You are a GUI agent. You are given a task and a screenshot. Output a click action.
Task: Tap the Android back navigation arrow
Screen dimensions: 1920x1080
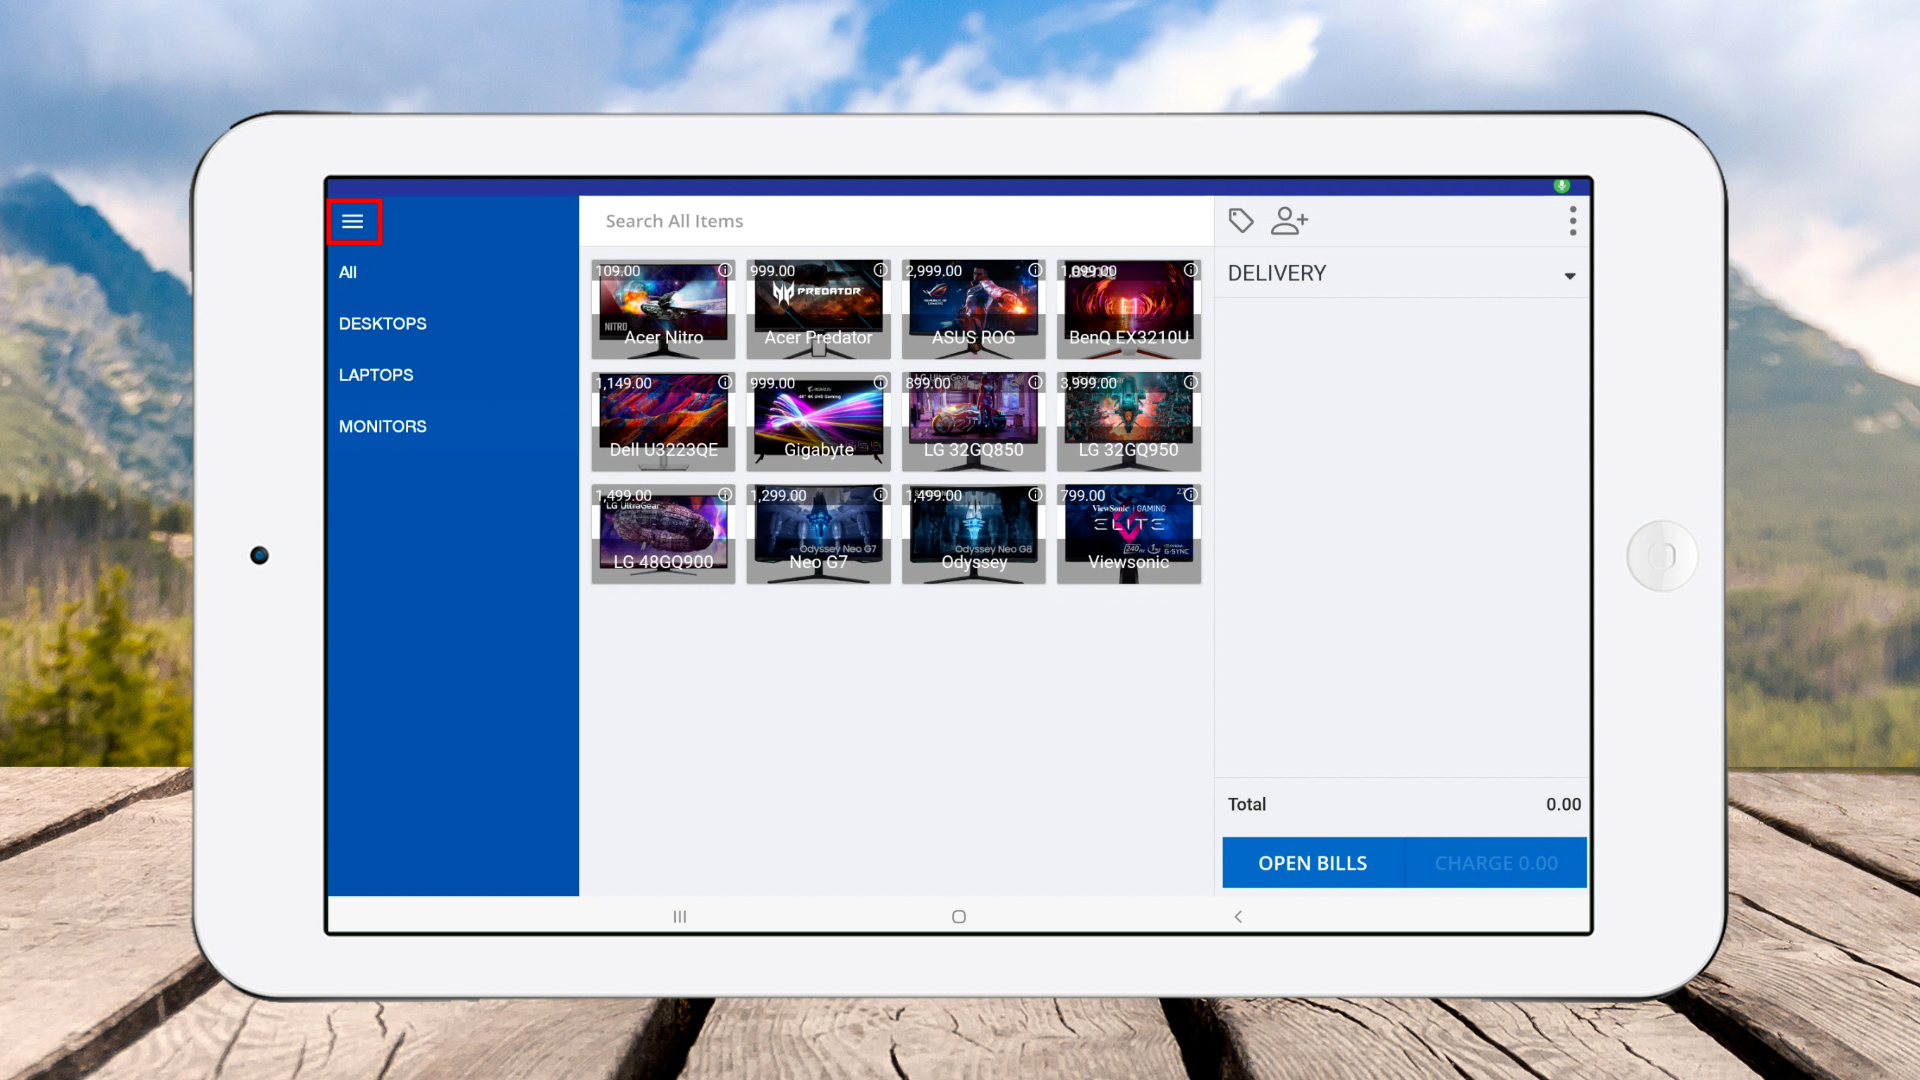(1238, 916)
